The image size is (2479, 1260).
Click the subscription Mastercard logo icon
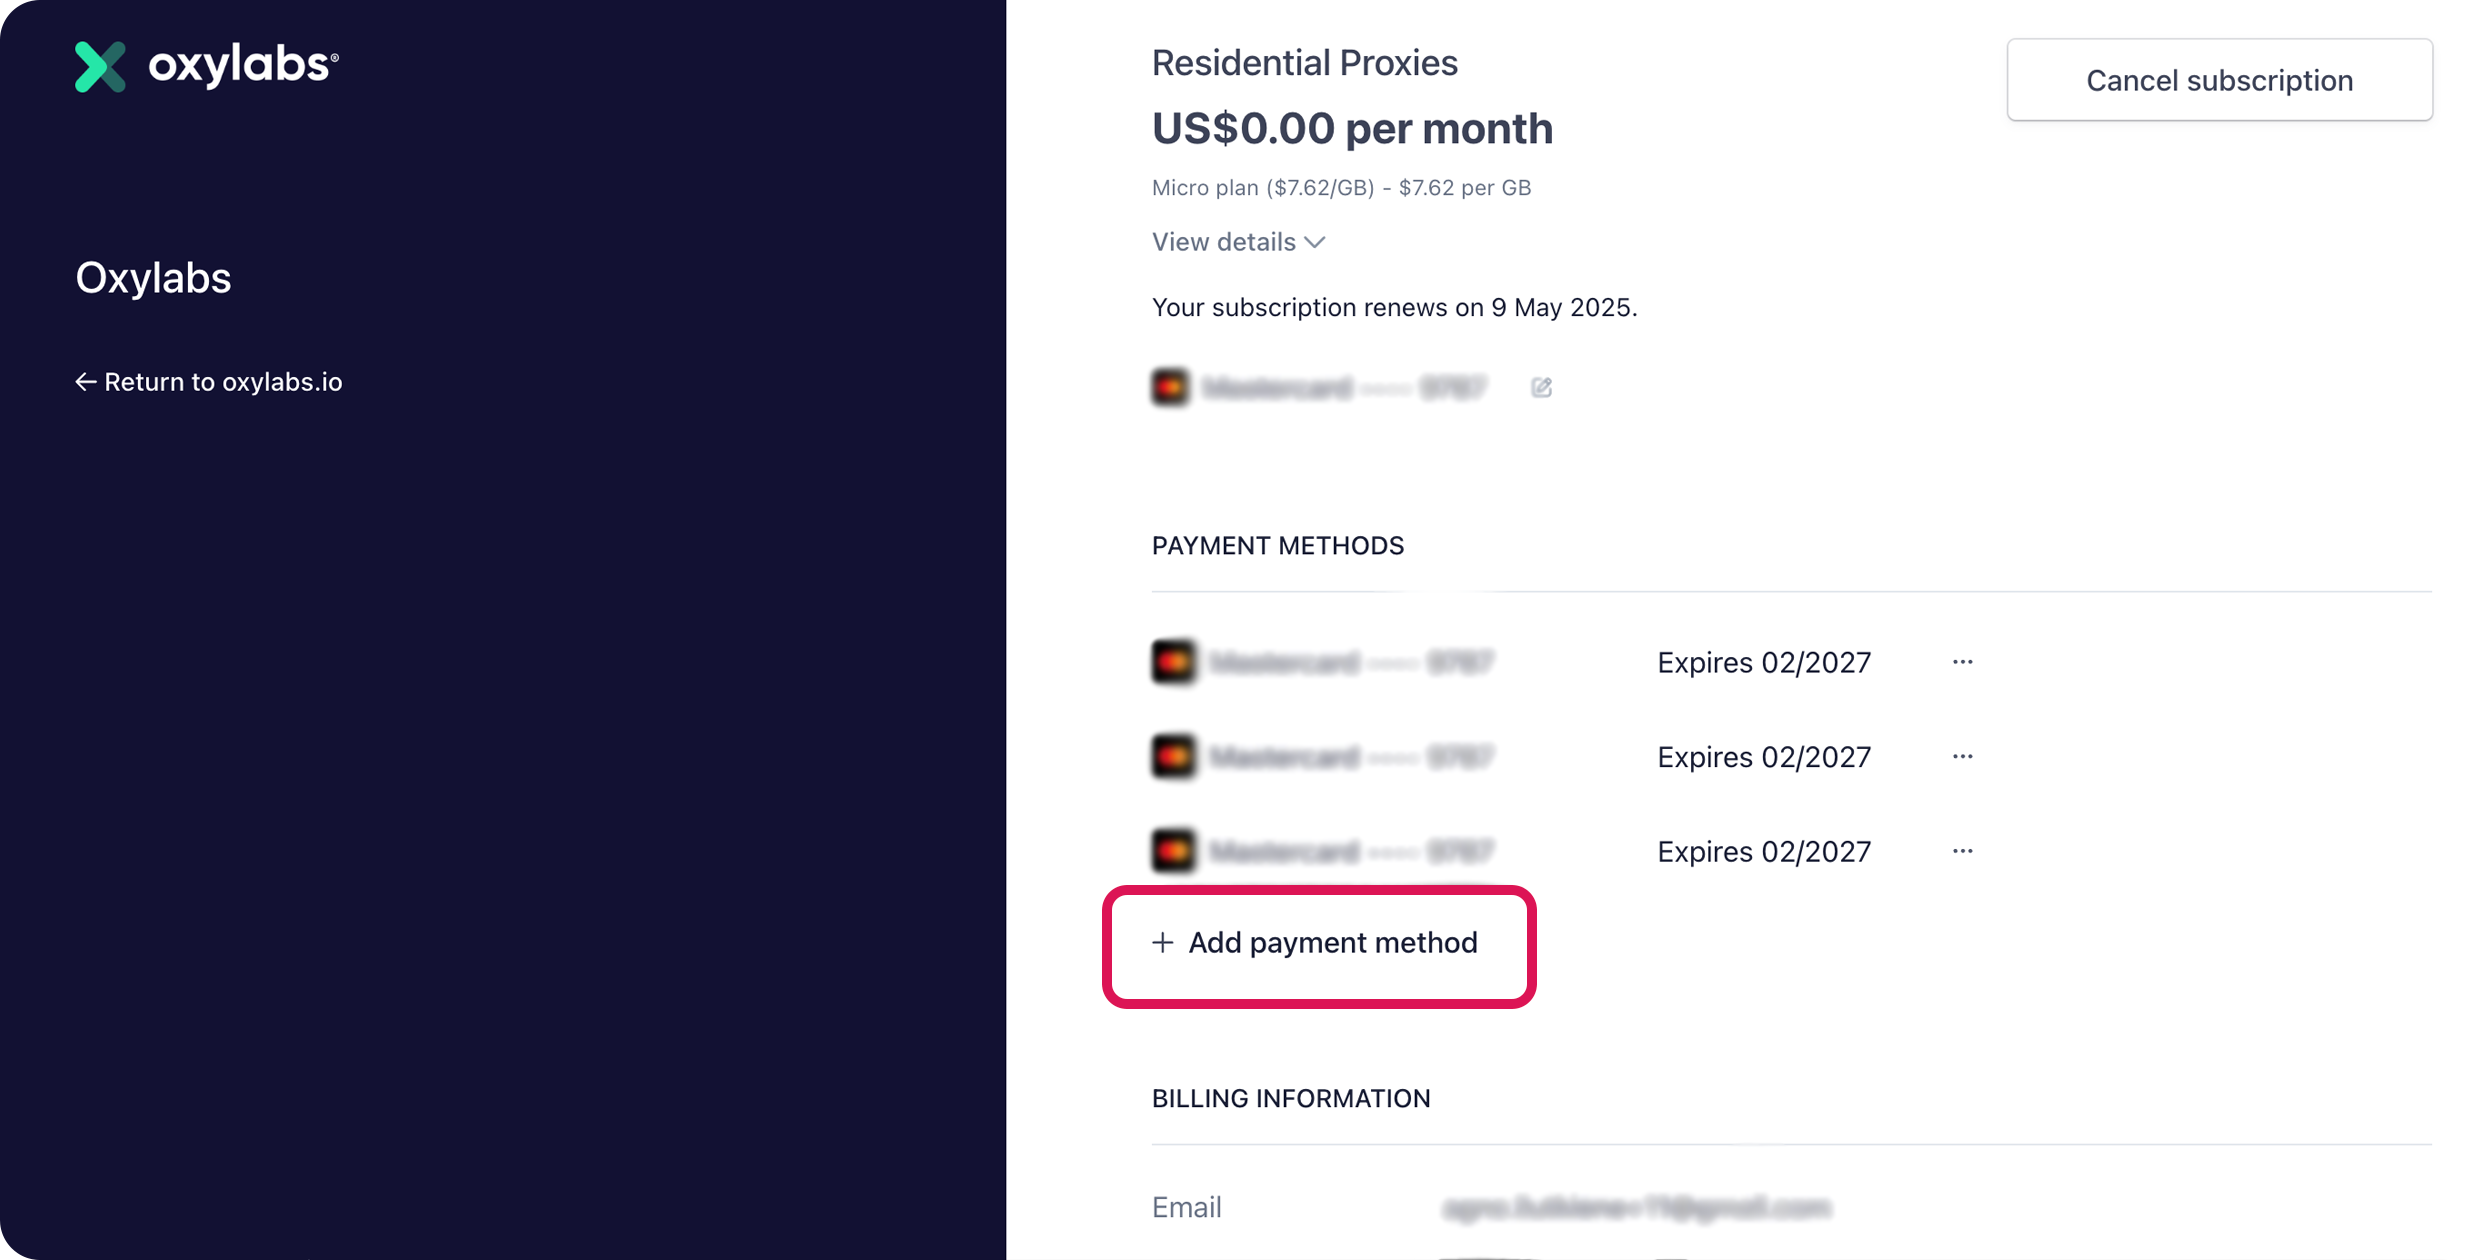(1171, 387)
